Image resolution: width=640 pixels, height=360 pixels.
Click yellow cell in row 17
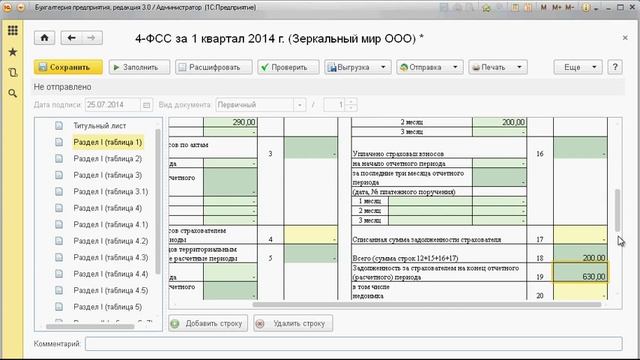point(580,235)
